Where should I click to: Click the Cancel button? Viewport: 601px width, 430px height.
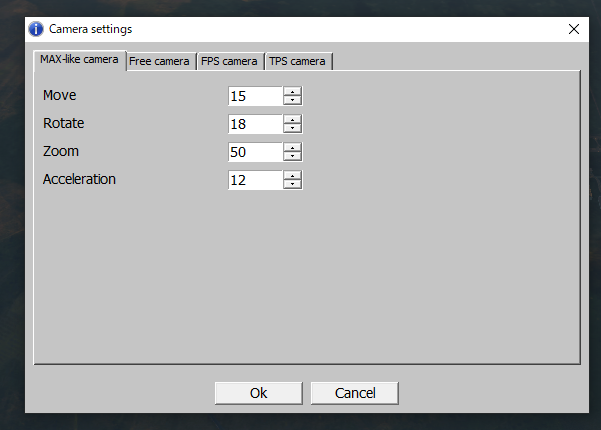(355, 393)
